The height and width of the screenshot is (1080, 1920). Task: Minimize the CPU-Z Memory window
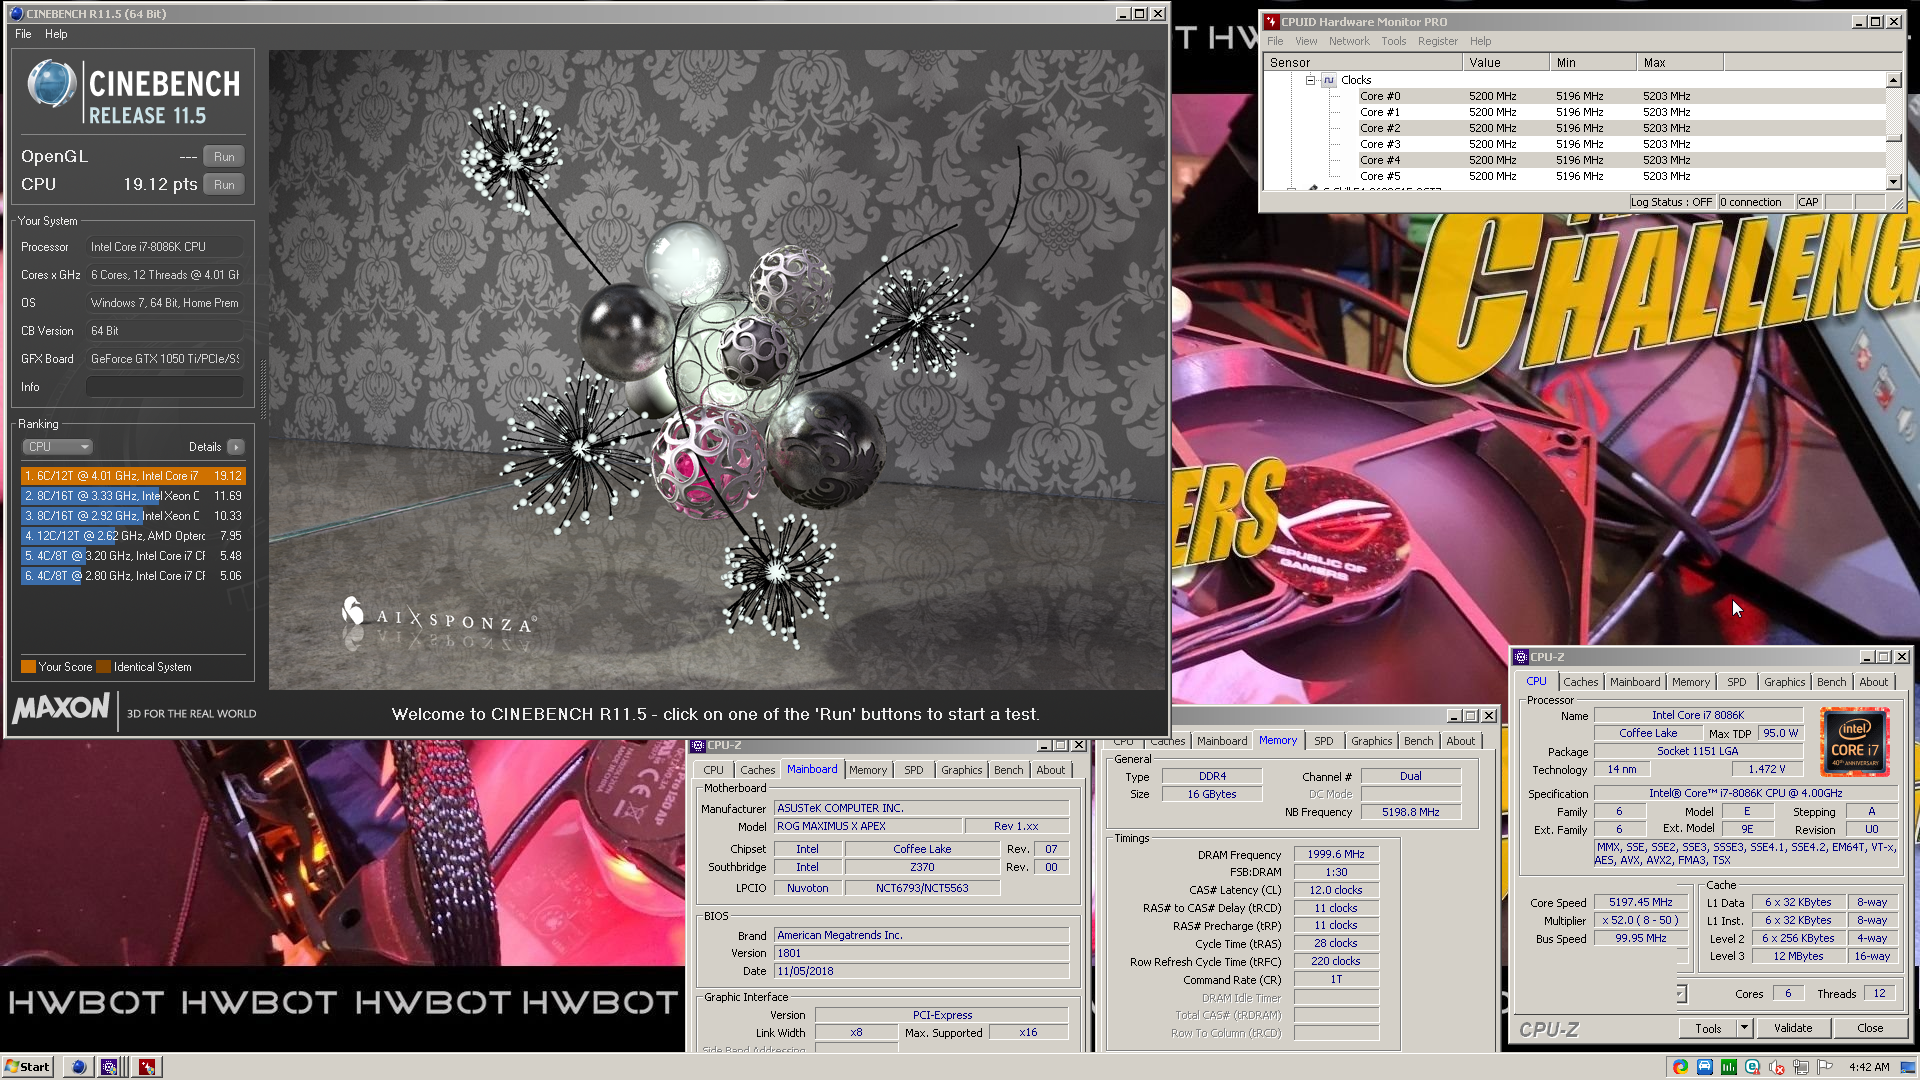pyautogui.click(x=1453, y=715)
